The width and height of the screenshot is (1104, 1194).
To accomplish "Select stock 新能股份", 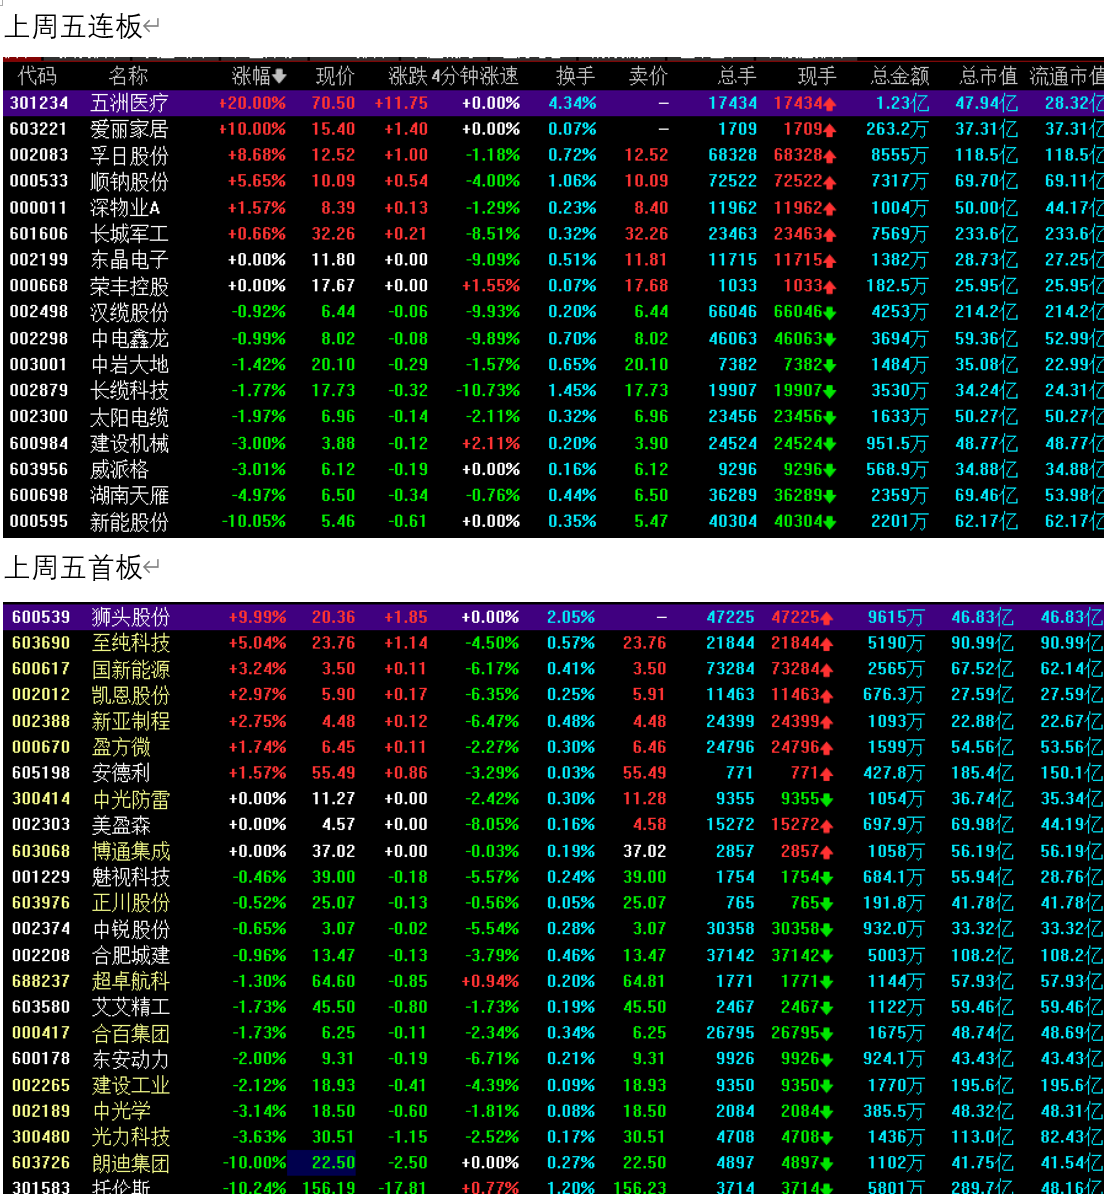I will [129, 522].
